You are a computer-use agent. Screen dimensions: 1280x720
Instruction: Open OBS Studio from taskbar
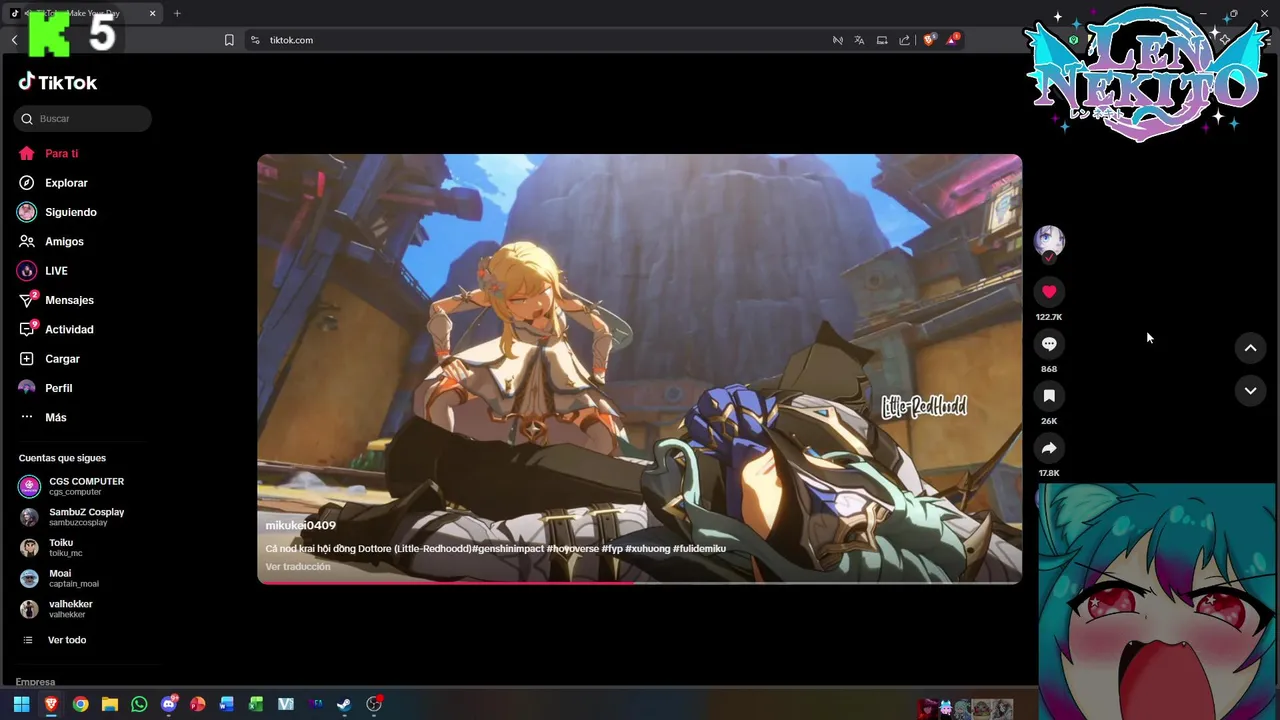374,704
